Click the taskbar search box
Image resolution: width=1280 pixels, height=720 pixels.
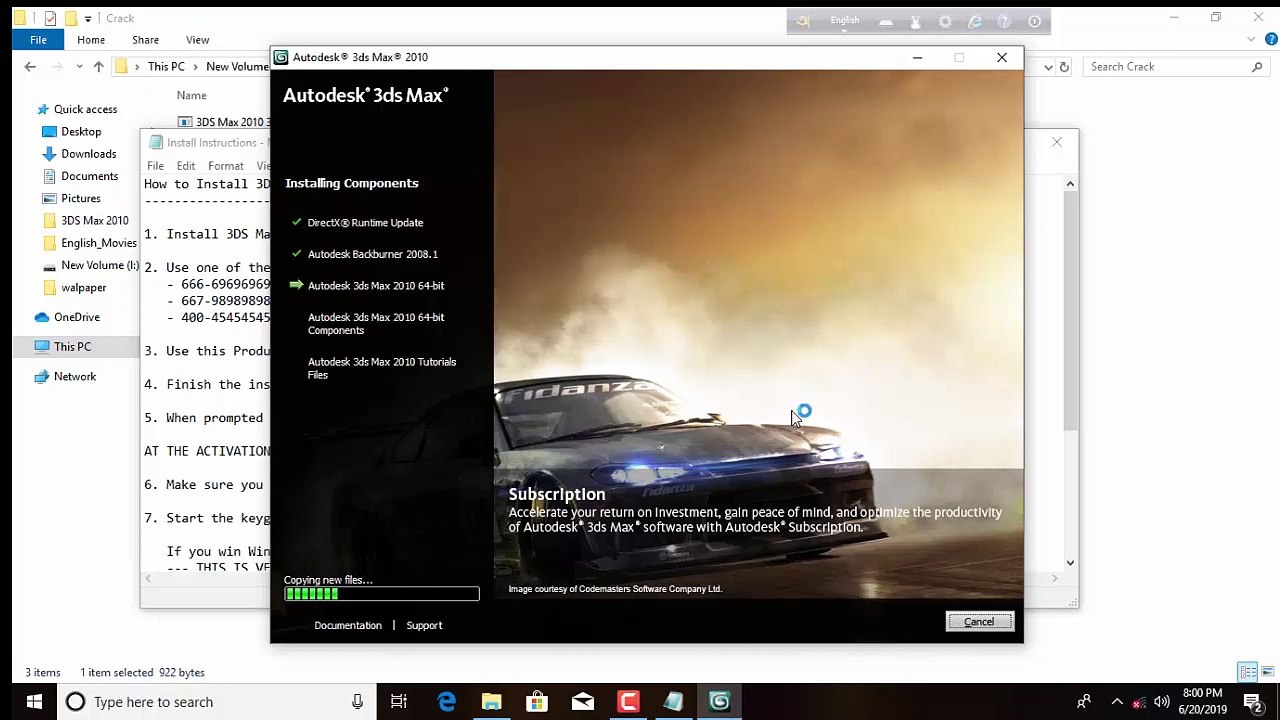pos(215,702)
